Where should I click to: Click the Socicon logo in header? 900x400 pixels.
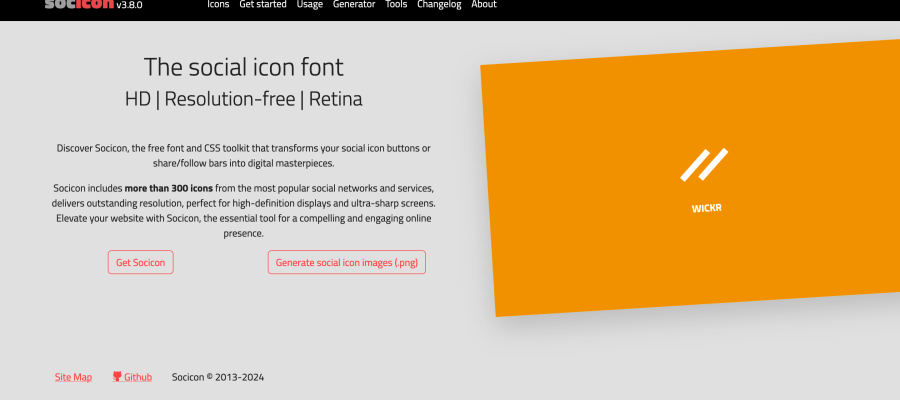tap(79, 5)
